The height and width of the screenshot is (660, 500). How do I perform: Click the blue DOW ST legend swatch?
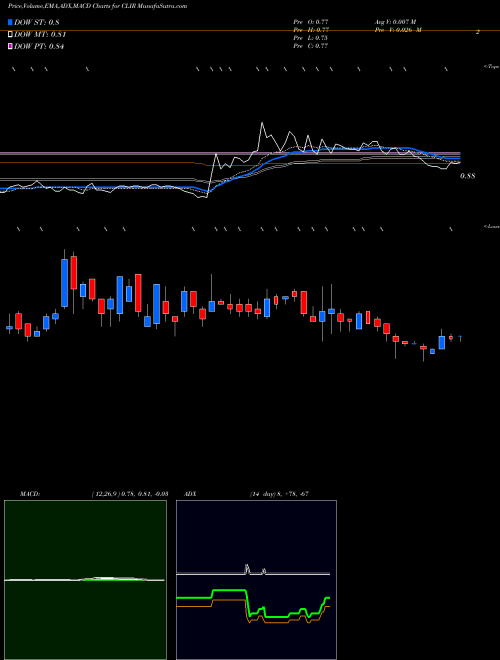tap(10, 22)
